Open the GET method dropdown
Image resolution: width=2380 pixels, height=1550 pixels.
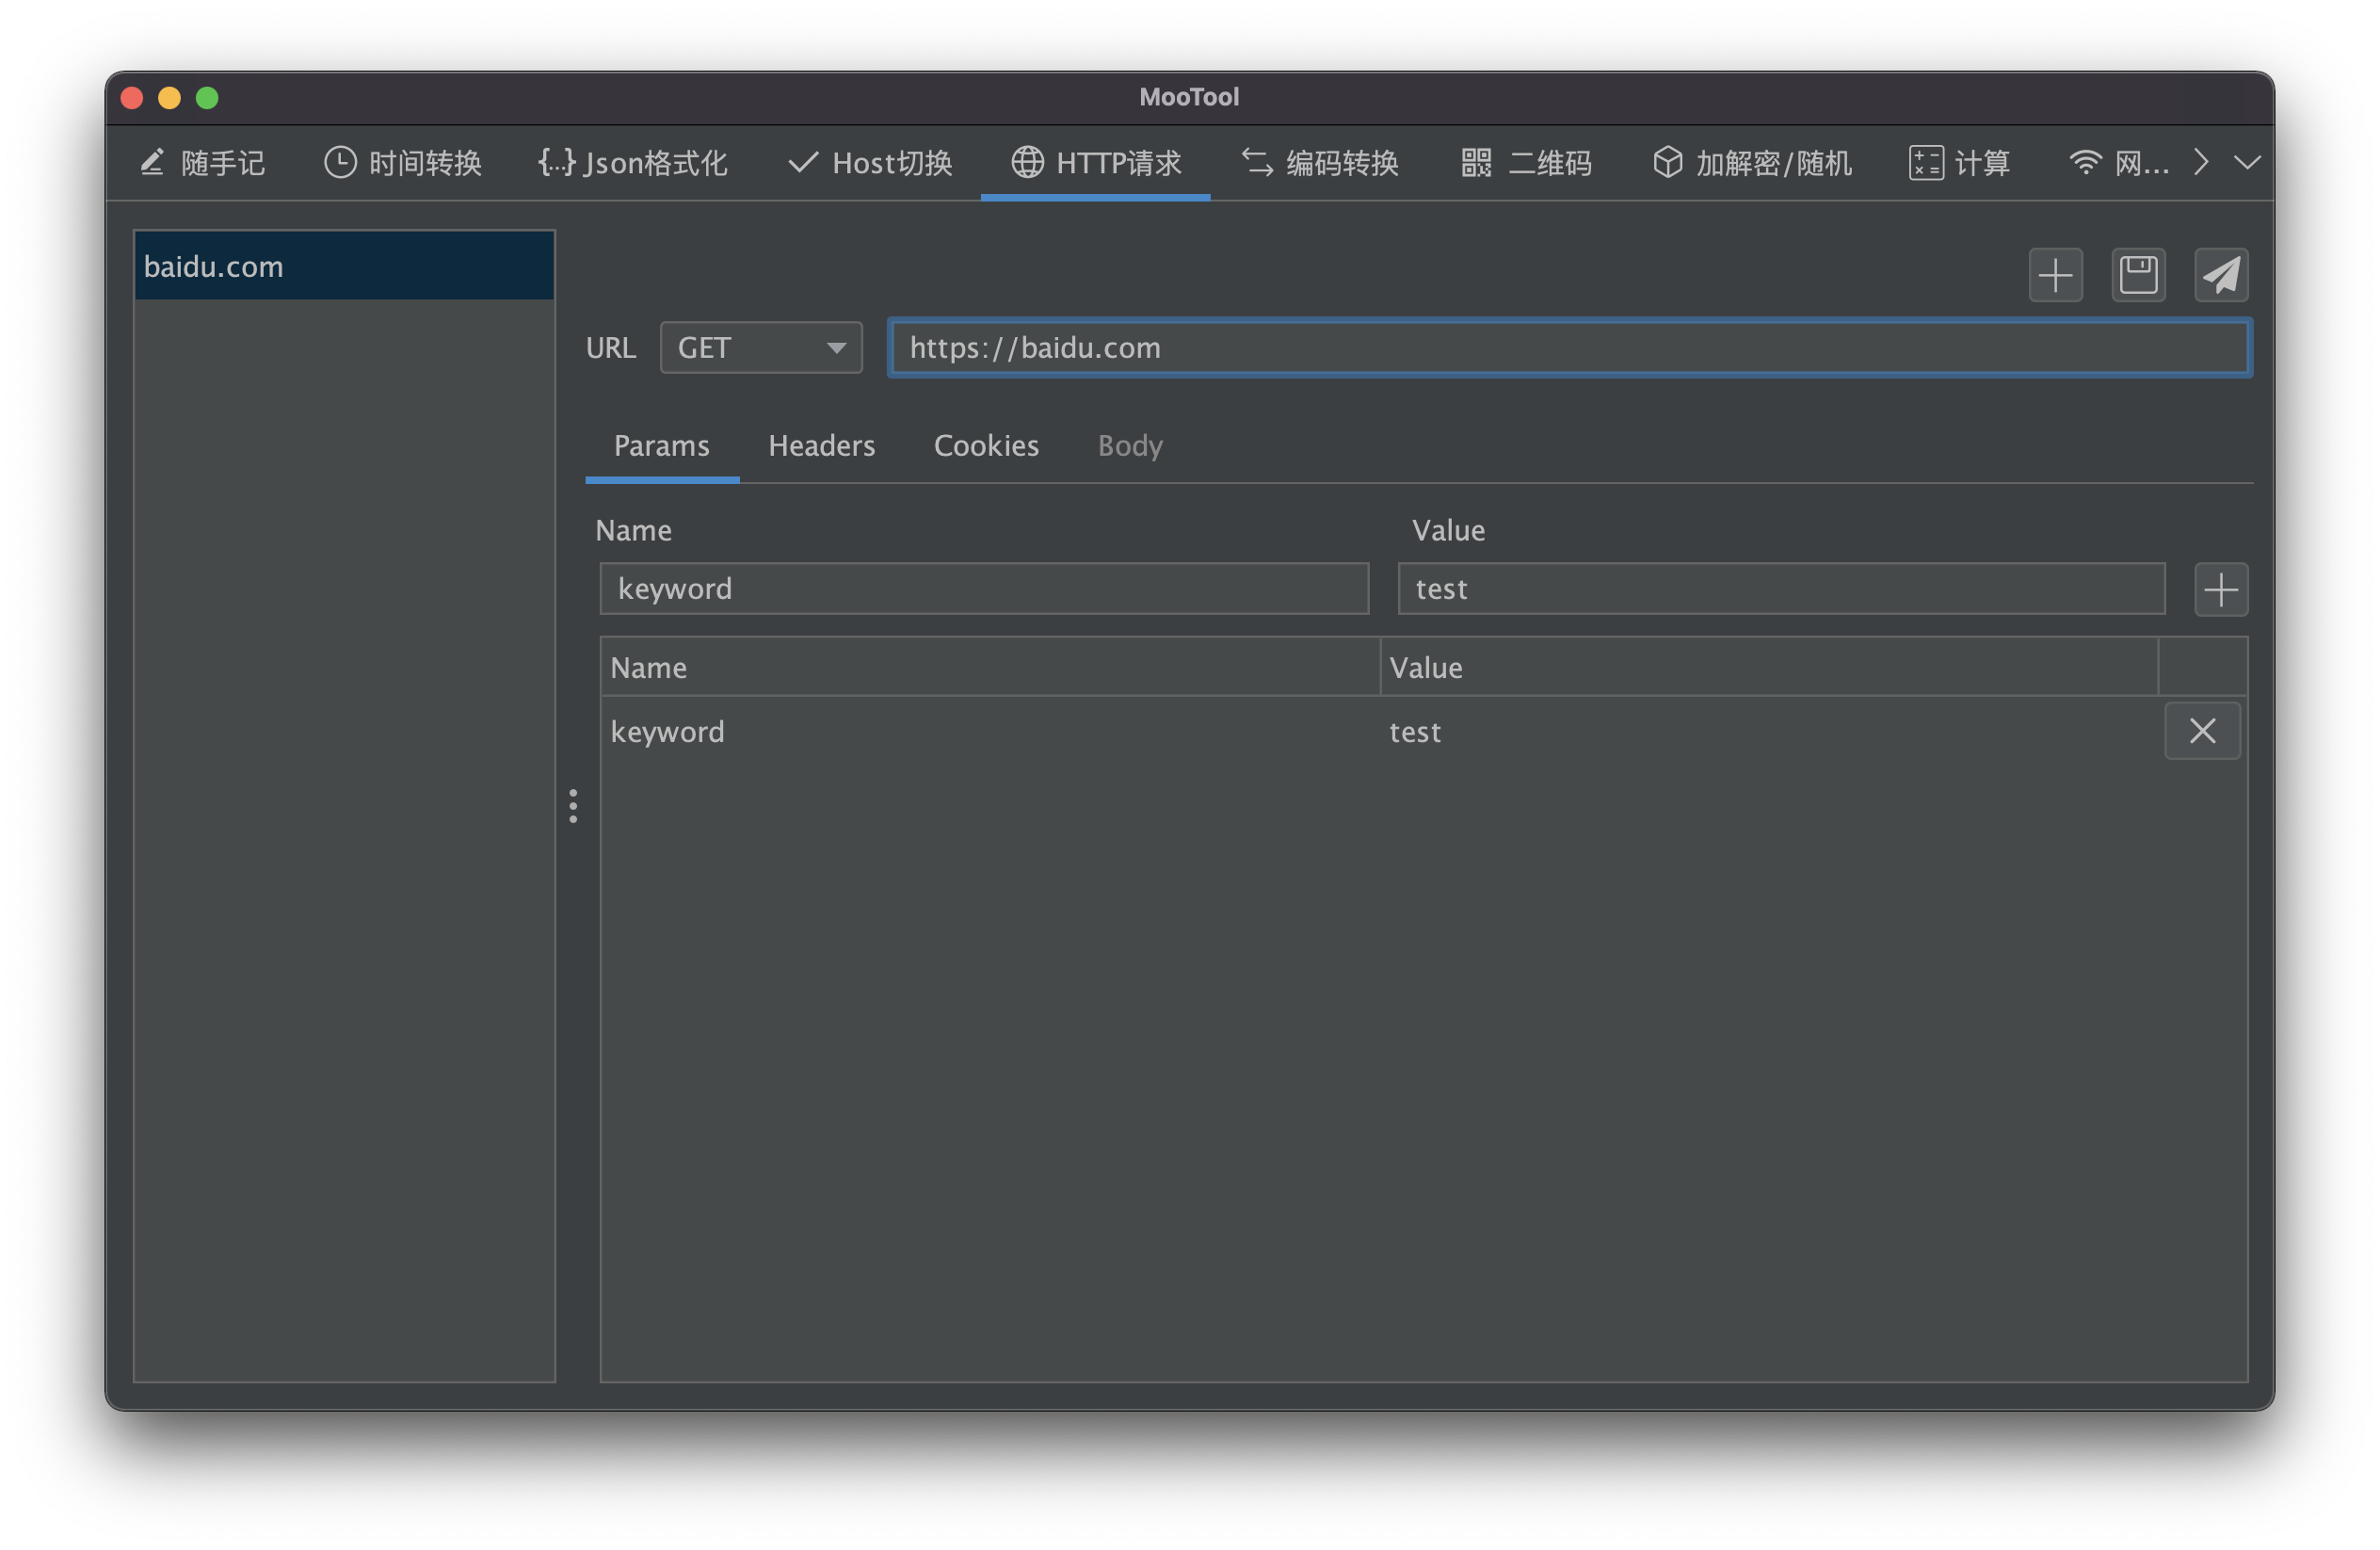tap(761, 348)
